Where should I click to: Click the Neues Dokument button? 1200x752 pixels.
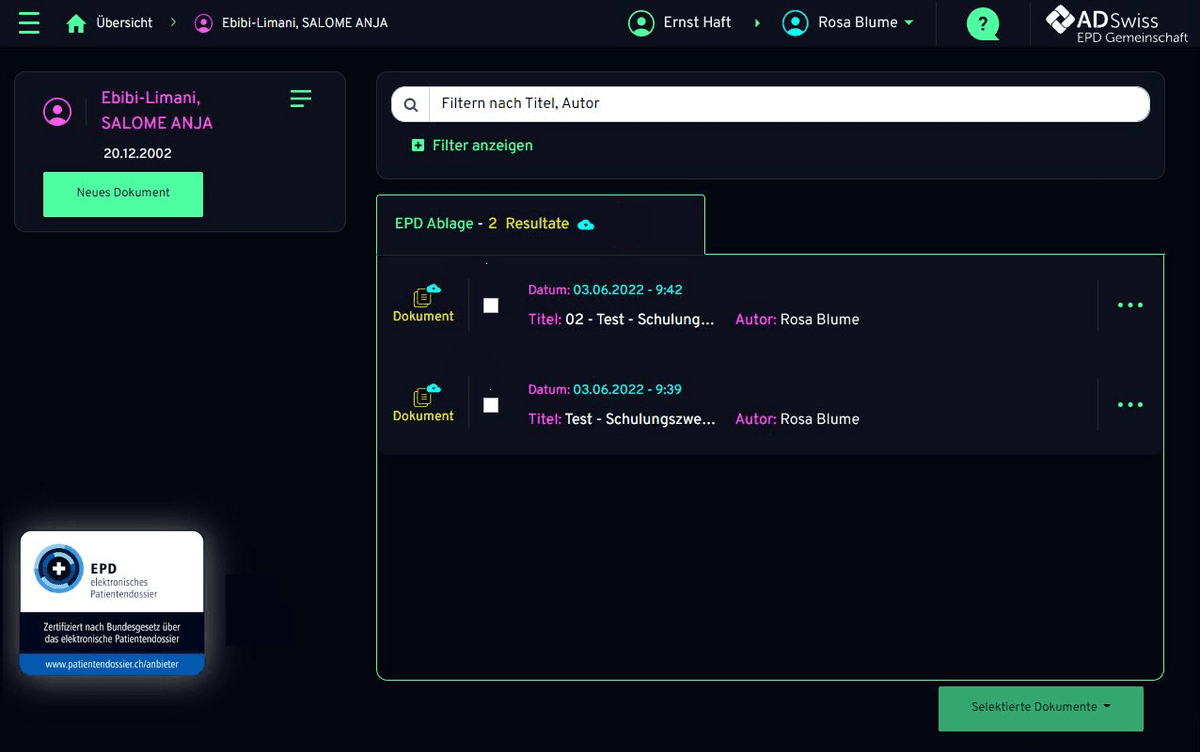[123, 194]
